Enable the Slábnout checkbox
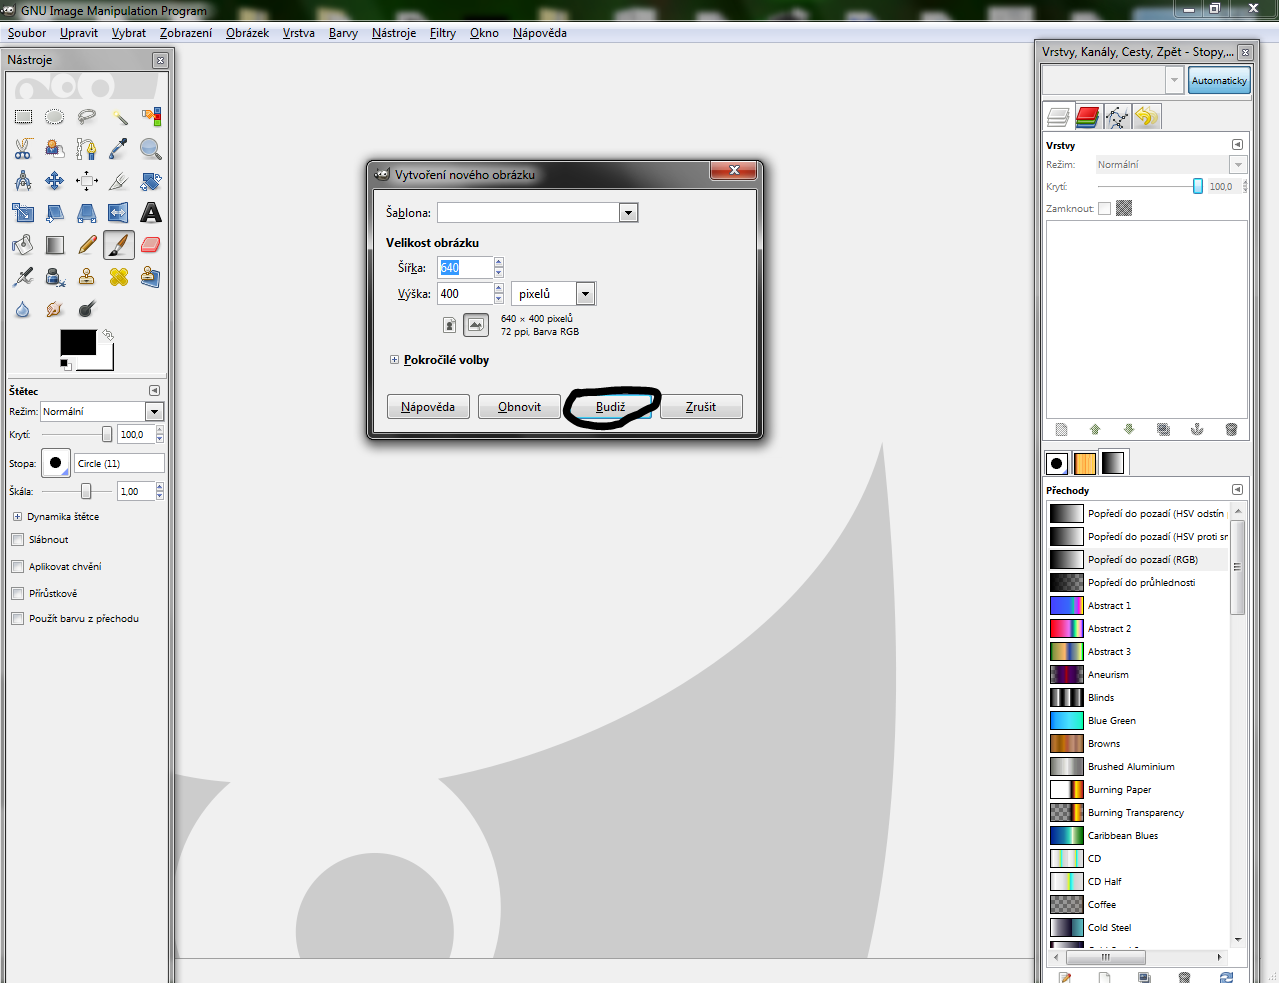 tap(18, 540)
